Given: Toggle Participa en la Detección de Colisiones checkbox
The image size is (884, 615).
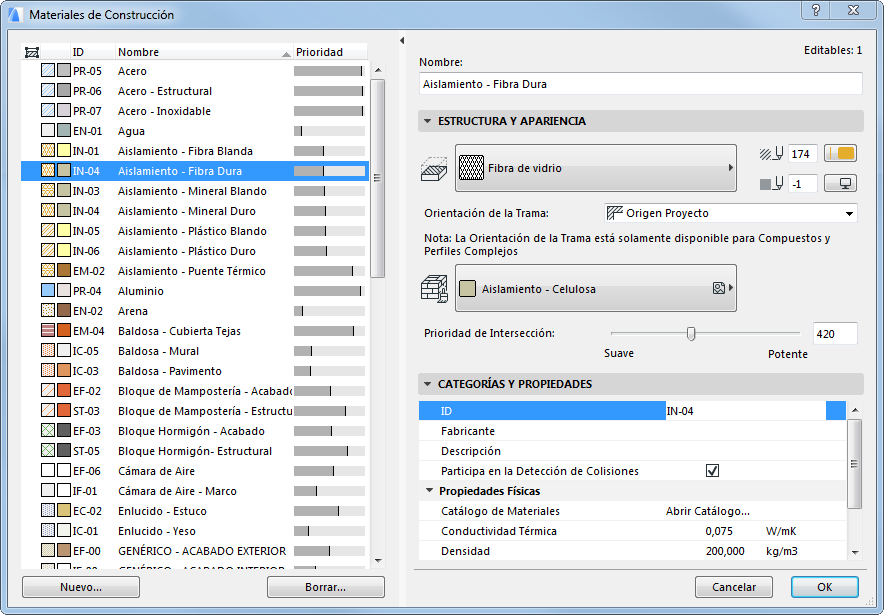Looking at the screenshot, I should coord(713,471).
